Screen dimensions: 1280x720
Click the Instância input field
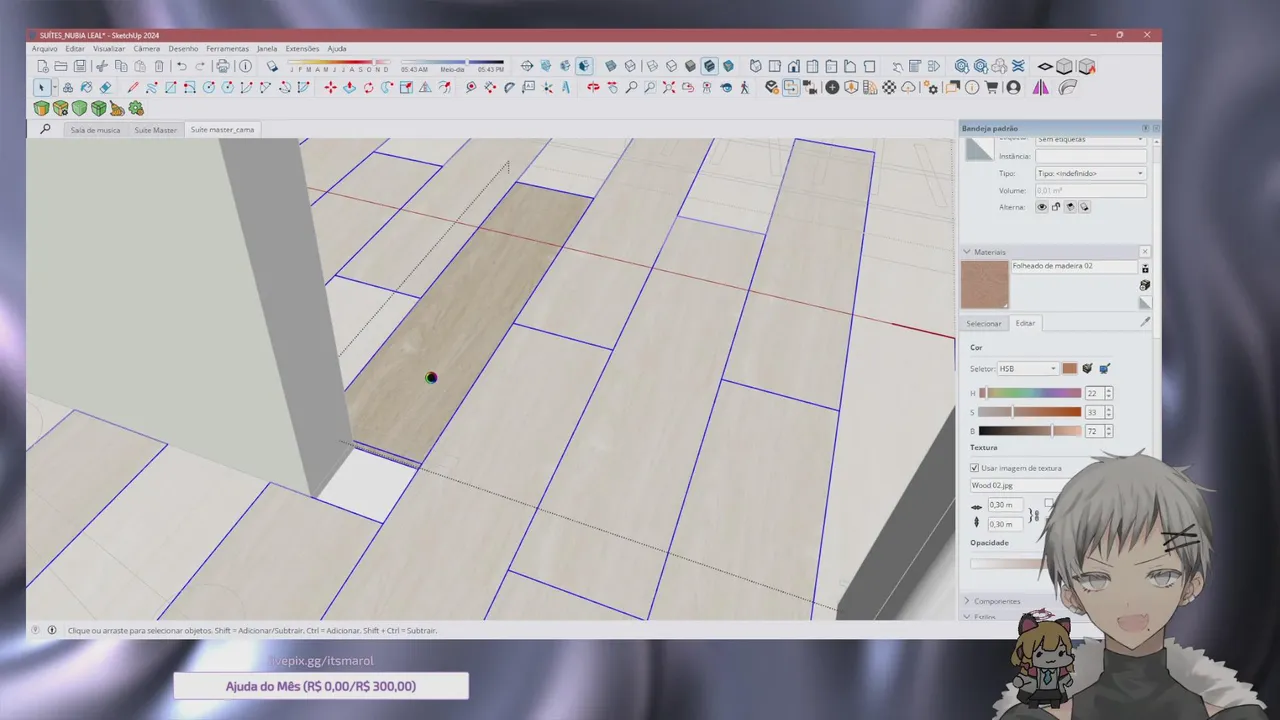(1091, 156)
